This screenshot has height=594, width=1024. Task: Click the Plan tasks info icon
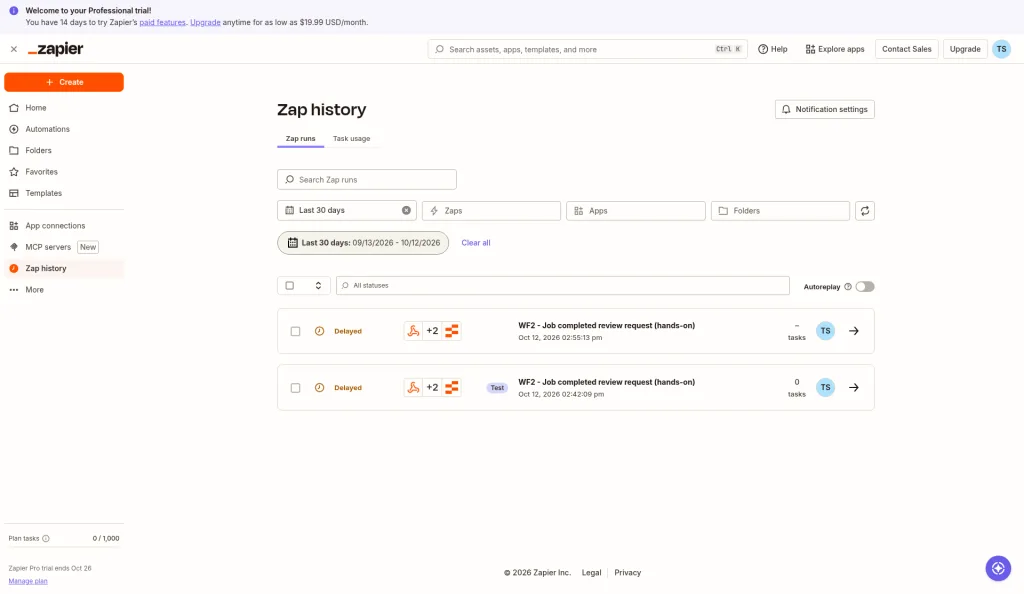(46, 539)
